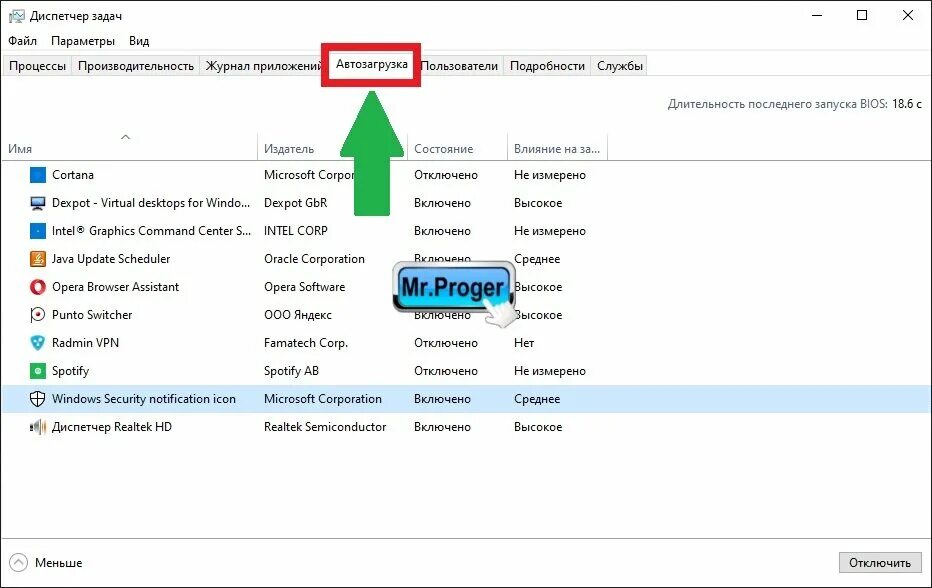Click publisher Realtek Semiconductor
Image resolution: width=932 pixels, height=588 pixels.
(325, 427)
